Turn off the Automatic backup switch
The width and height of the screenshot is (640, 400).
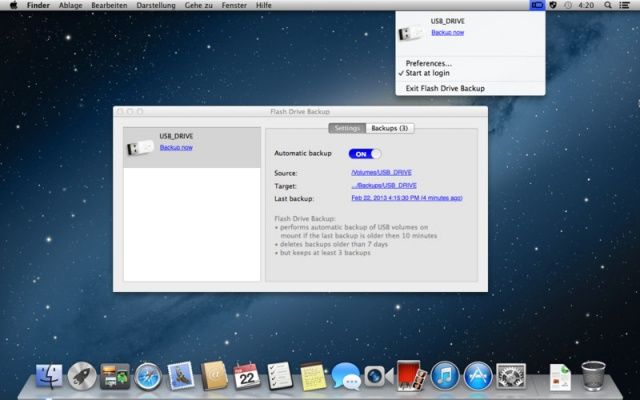tap(365, 154)
